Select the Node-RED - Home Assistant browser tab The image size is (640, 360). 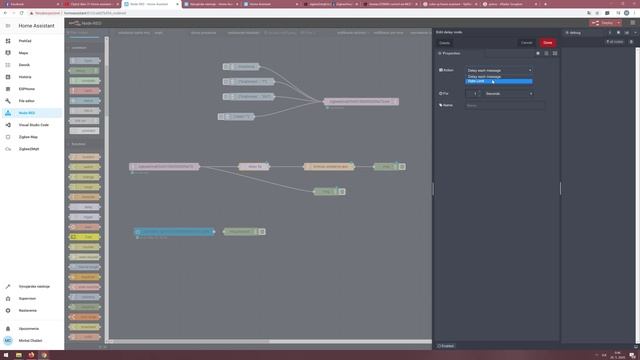tap(151, 4)
